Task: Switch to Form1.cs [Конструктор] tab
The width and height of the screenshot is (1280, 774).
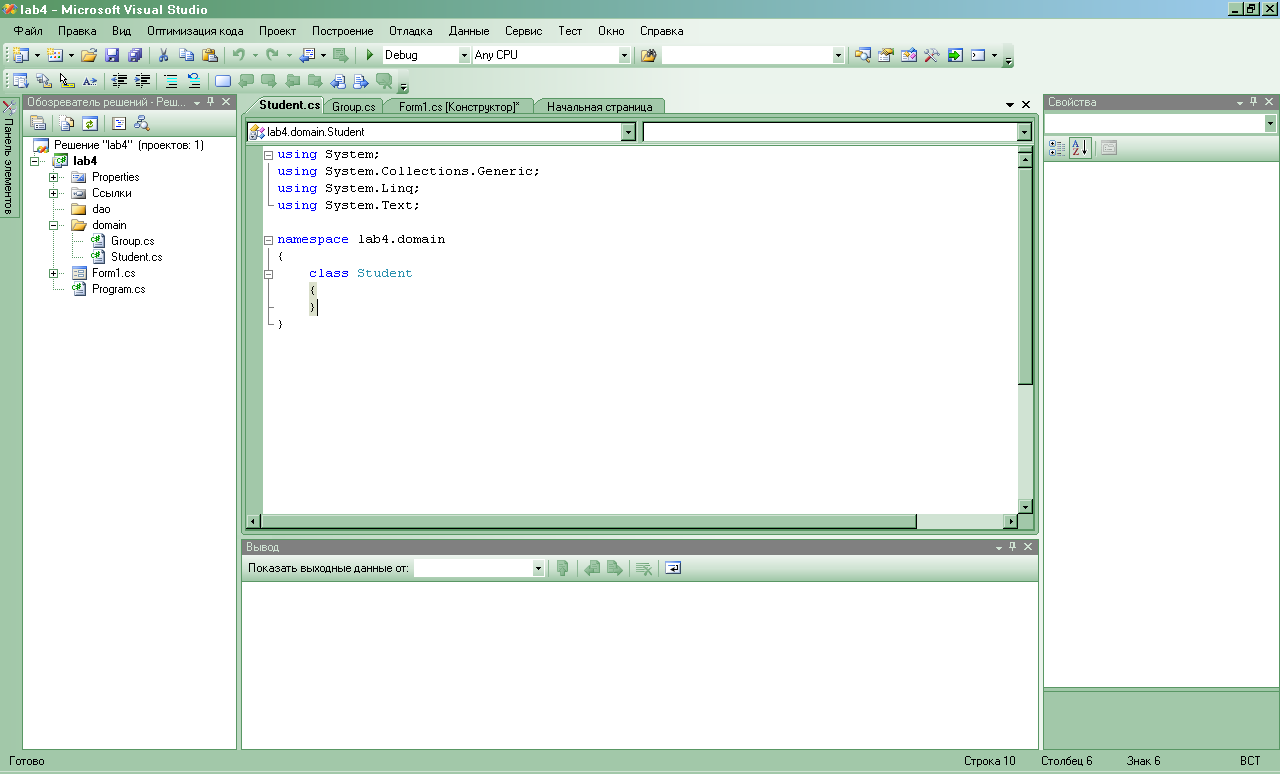Action: coord(459,106)
